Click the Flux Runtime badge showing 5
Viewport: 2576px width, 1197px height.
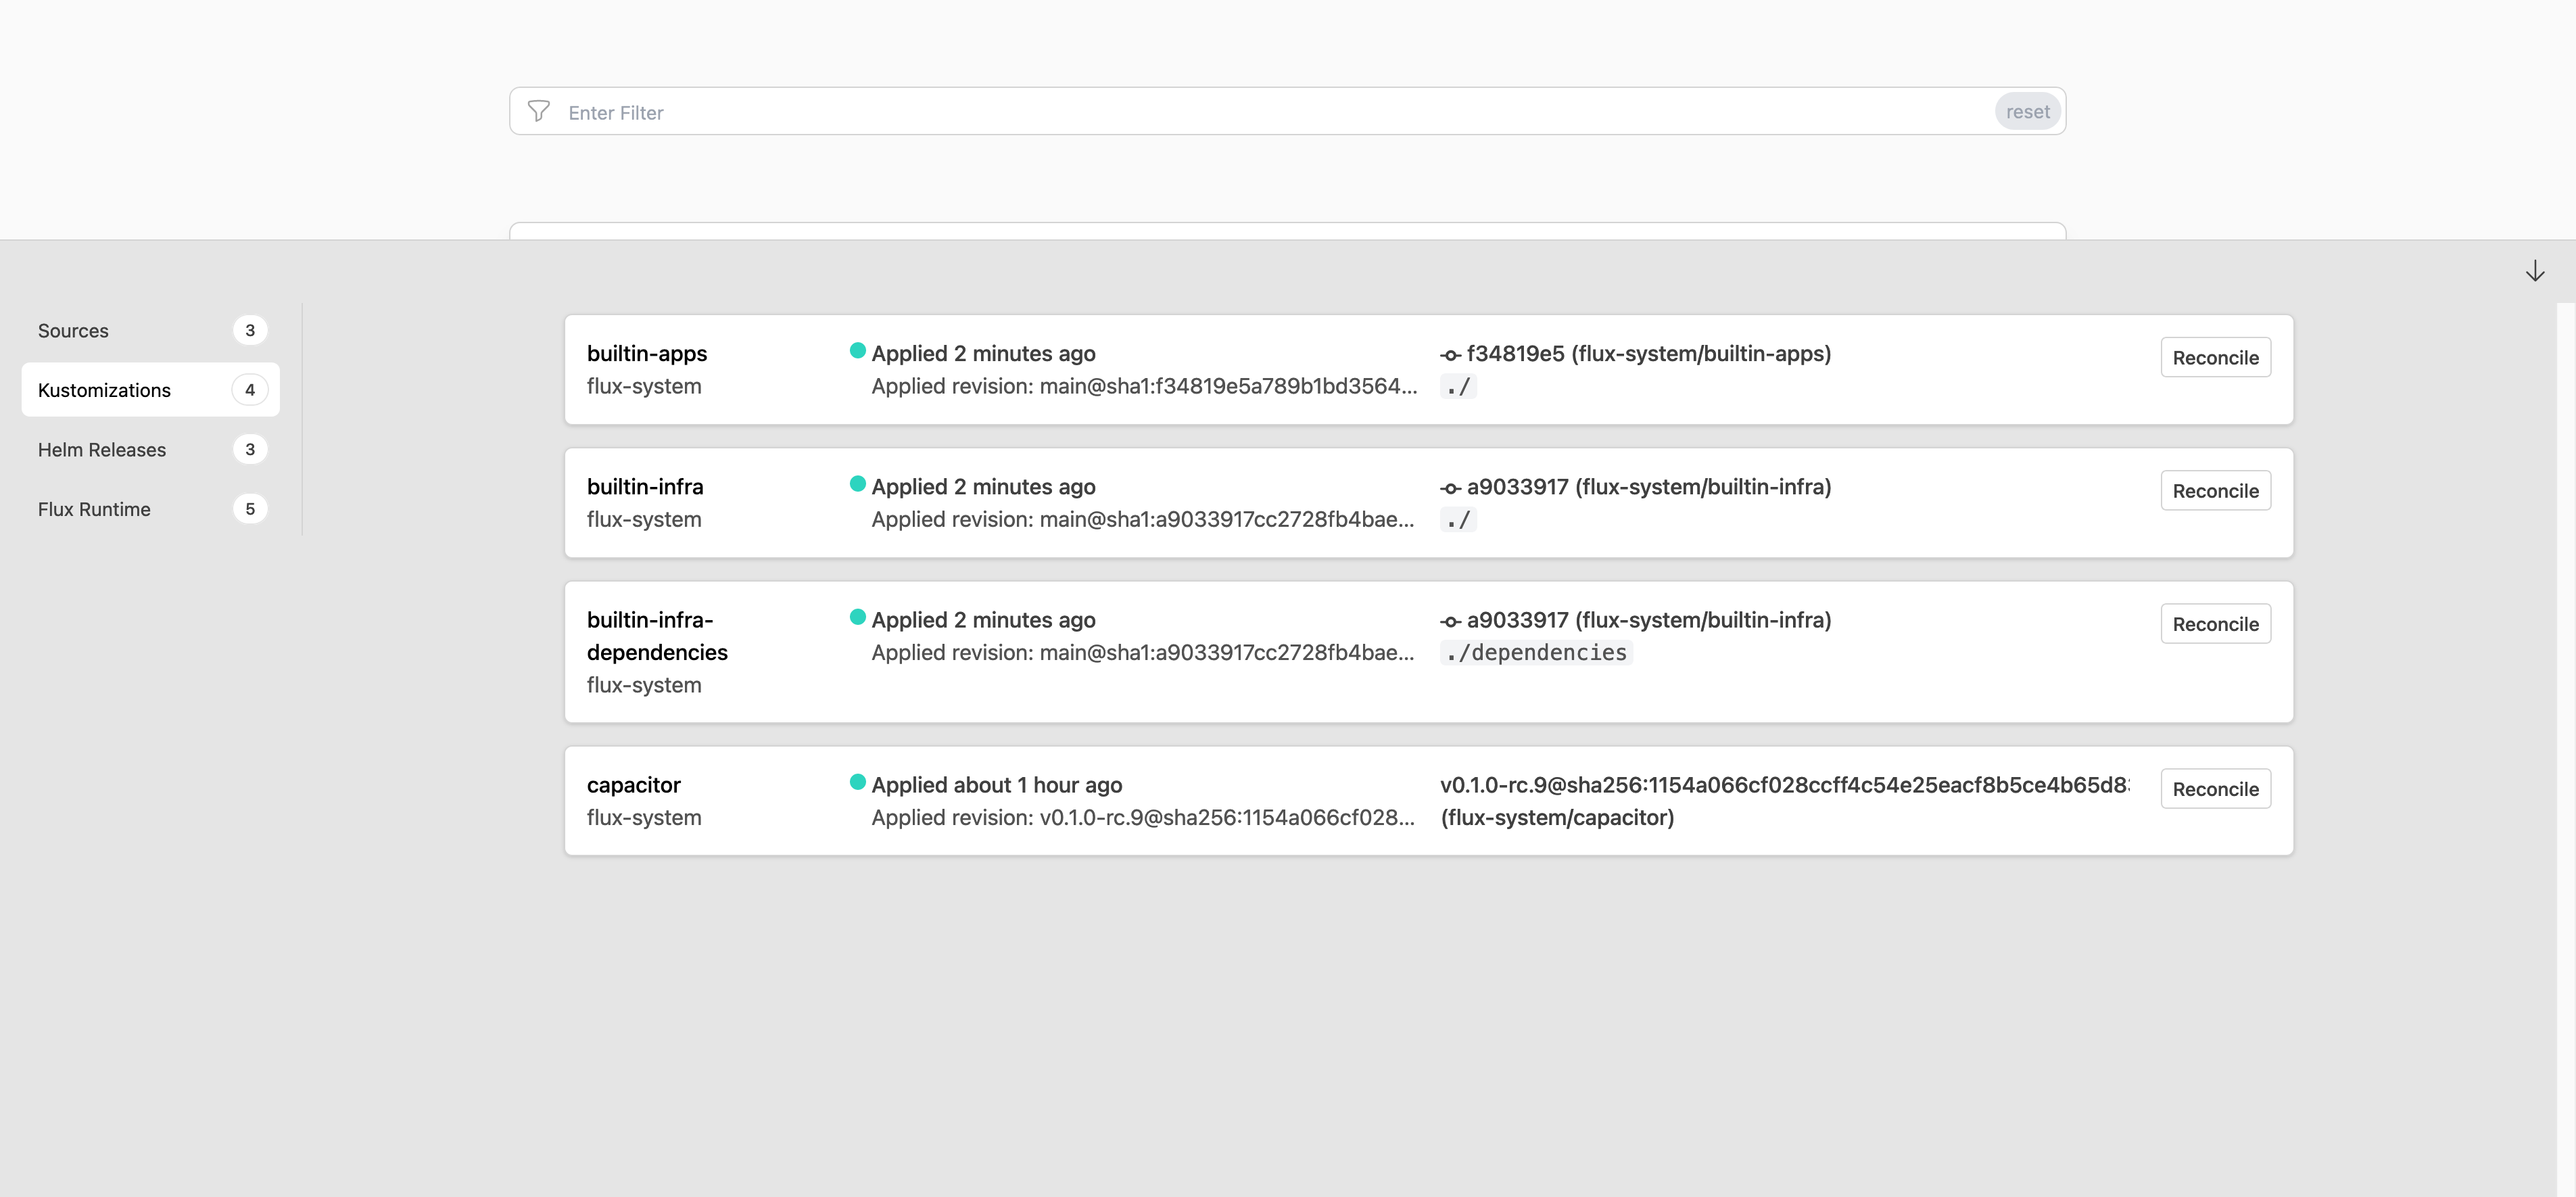pyautogui.click(x=249, y=508)
